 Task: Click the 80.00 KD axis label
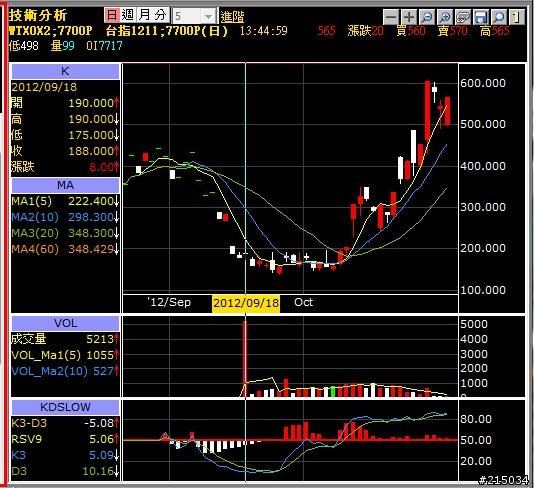point(476,419)
